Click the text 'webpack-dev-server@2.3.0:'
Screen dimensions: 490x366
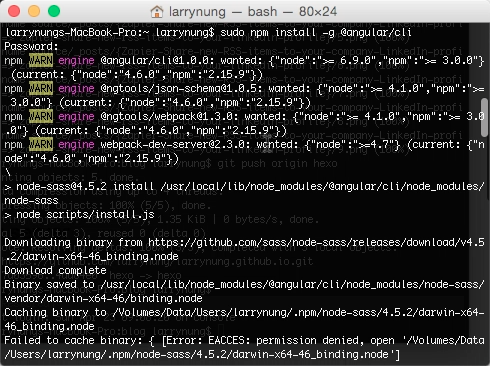pyautogui.click(x=175, y=144)
